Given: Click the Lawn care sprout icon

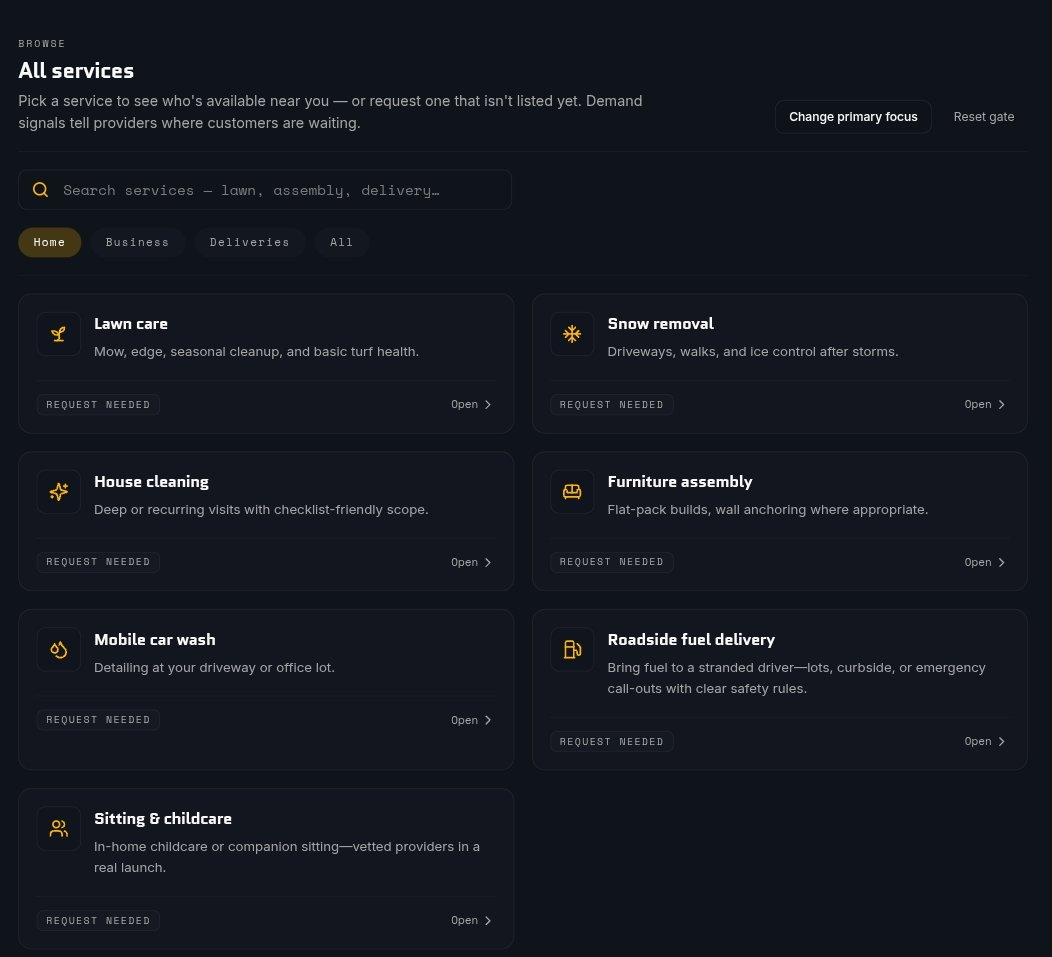Looking at the screenshot, I should 58,334.
